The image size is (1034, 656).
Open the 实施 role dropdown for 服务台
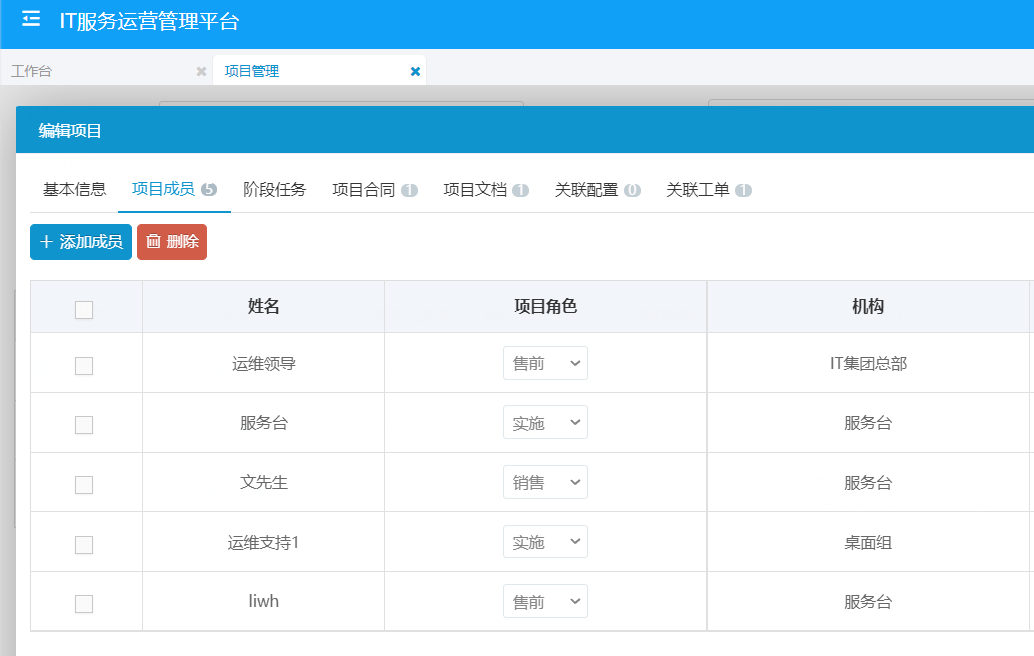(x=545, y=422)
